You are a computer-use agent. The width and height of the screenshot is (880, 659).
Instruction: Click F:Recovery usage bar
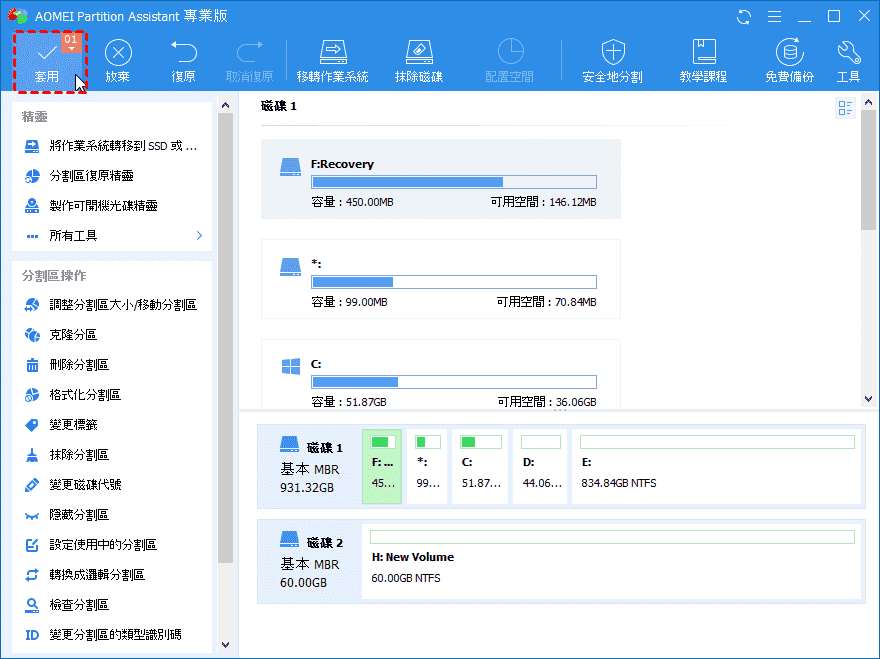point(453,182)
